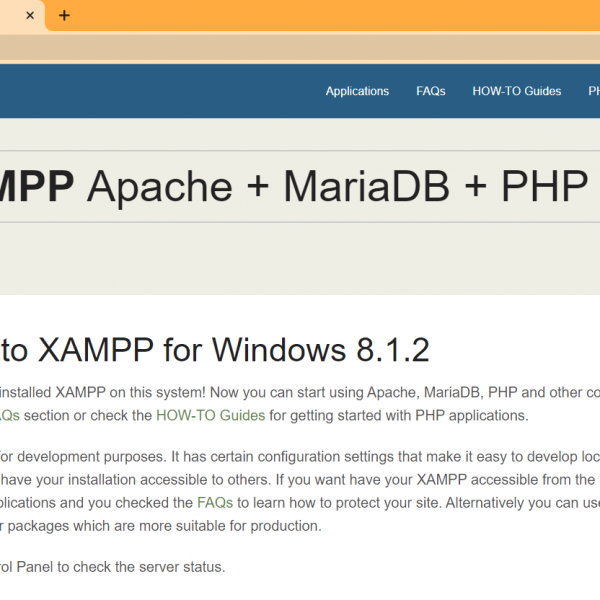Image resolution: width=600 pixels, height=600 pixels.
Task: Click the green FAQs link about protecting your site
Action: pos(215,502)
